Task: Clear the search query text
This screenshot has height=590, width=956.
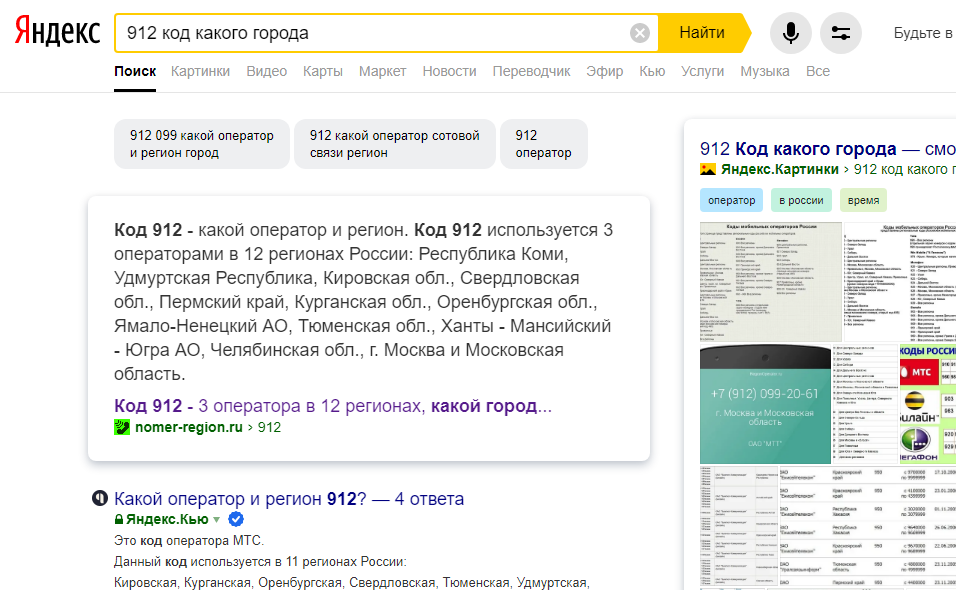Action: [x=640, y=33]
